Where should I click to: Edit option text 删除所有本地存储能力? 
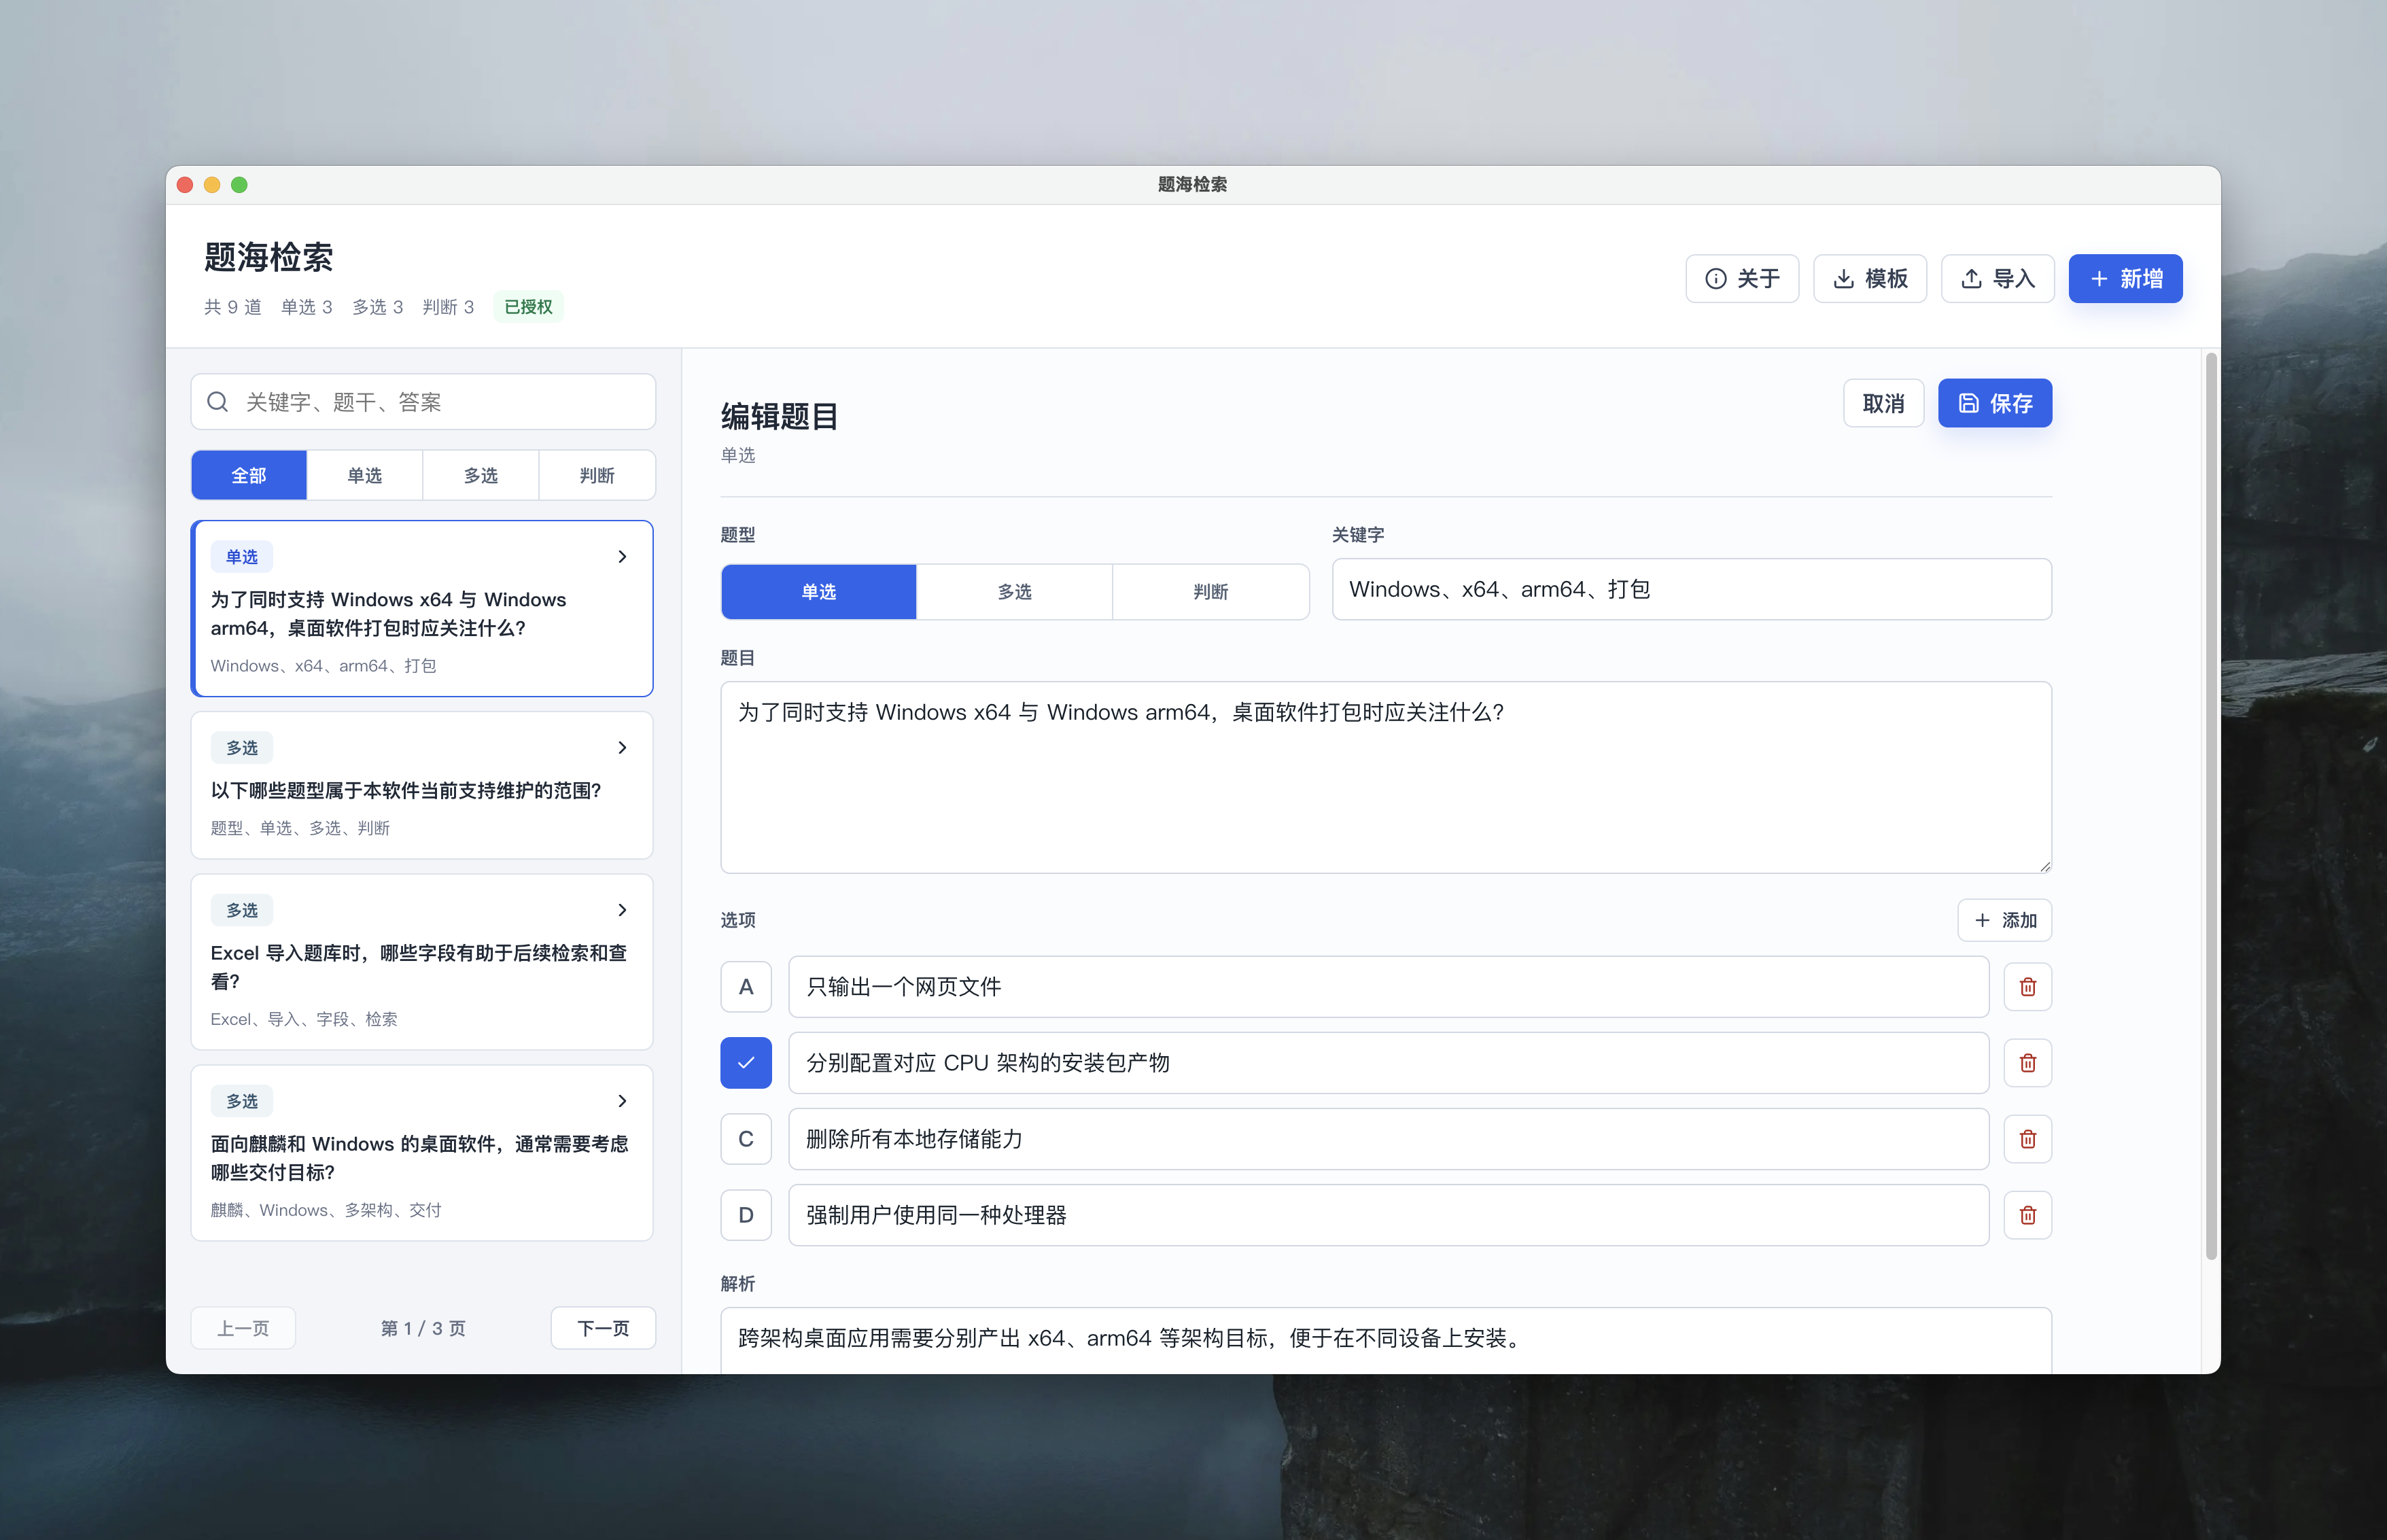(x=1388, y=1139)
